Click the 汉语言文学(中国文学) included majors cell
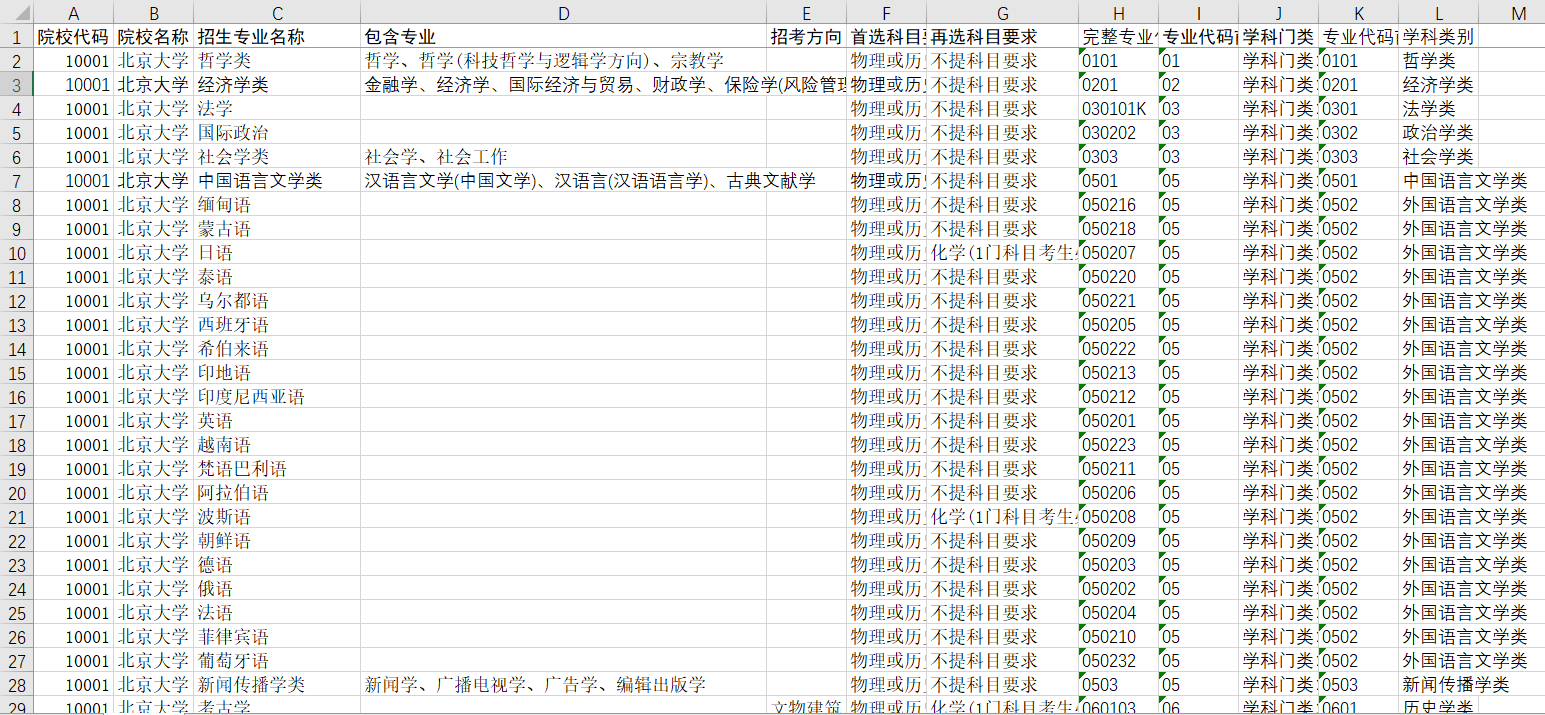Screen dimensions: 1545x715 (x=564, y=181)
